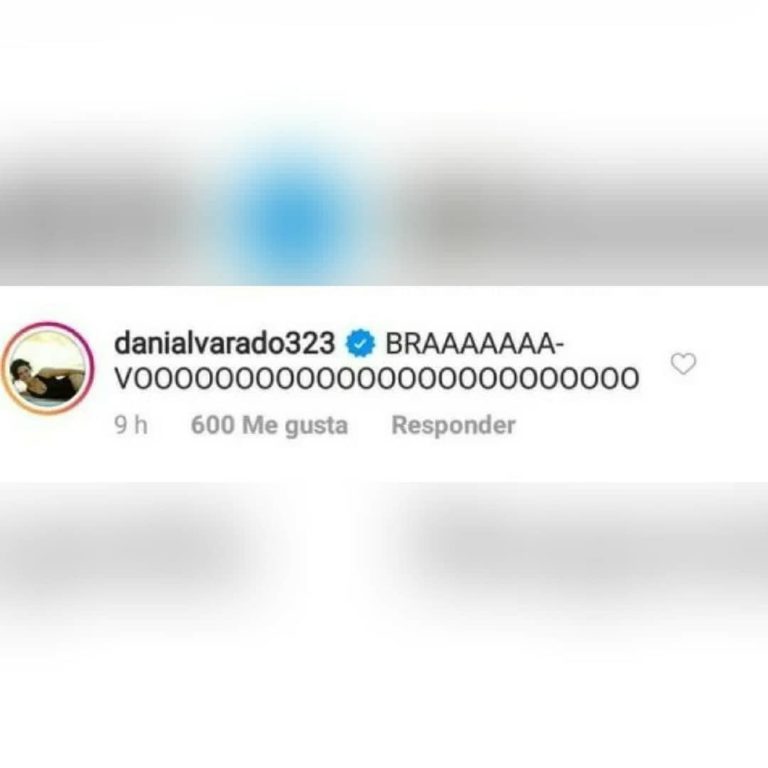768x768 pixels.
Task: Click the person in black inside avatar
Action: [x=49, y=380]
